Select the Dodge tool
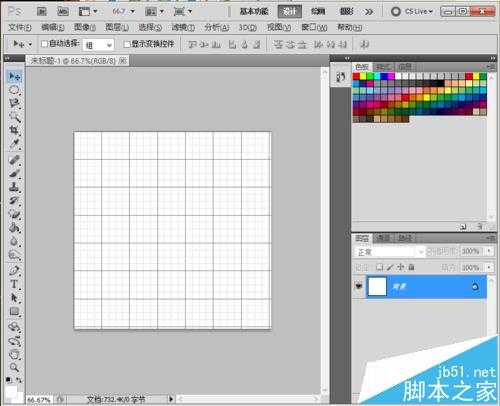500x406 pixels. 14,255
